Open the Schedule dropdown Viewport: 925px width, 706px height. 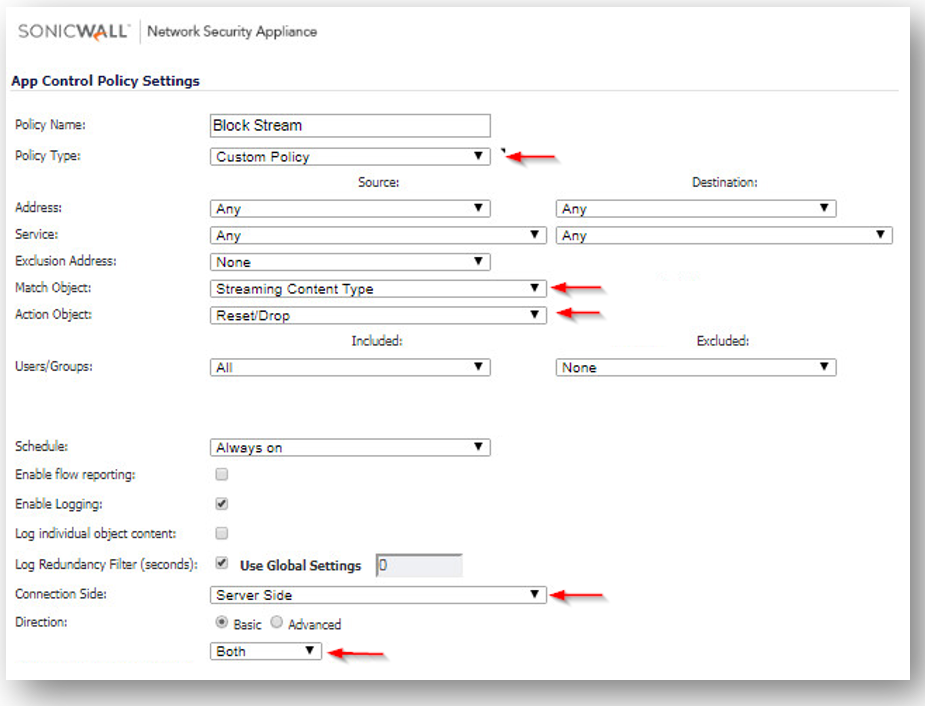(350, 447)
